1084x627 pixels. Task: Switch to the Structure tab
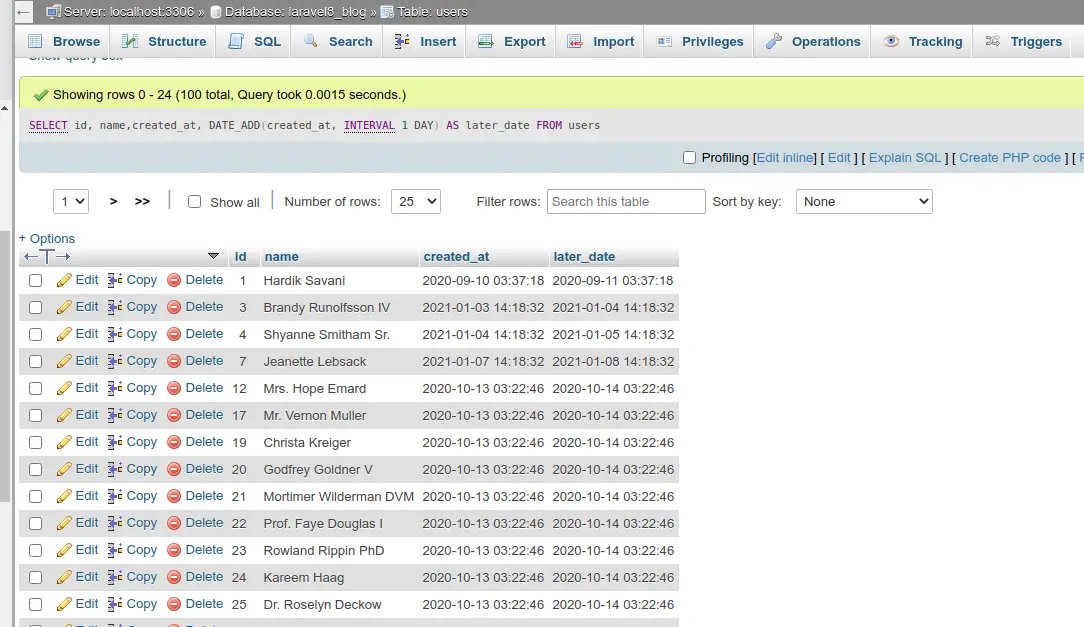coord(164,42)
